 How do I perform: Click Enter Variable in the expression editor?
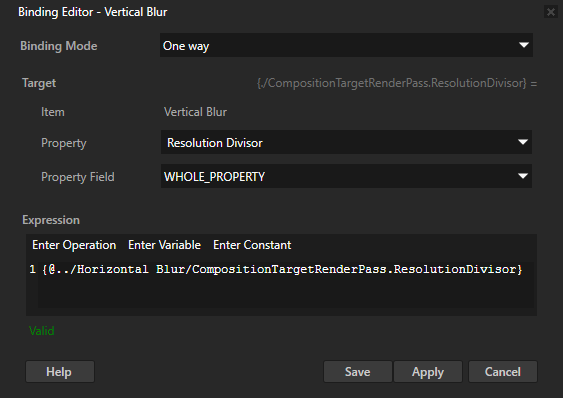(164, 245)
